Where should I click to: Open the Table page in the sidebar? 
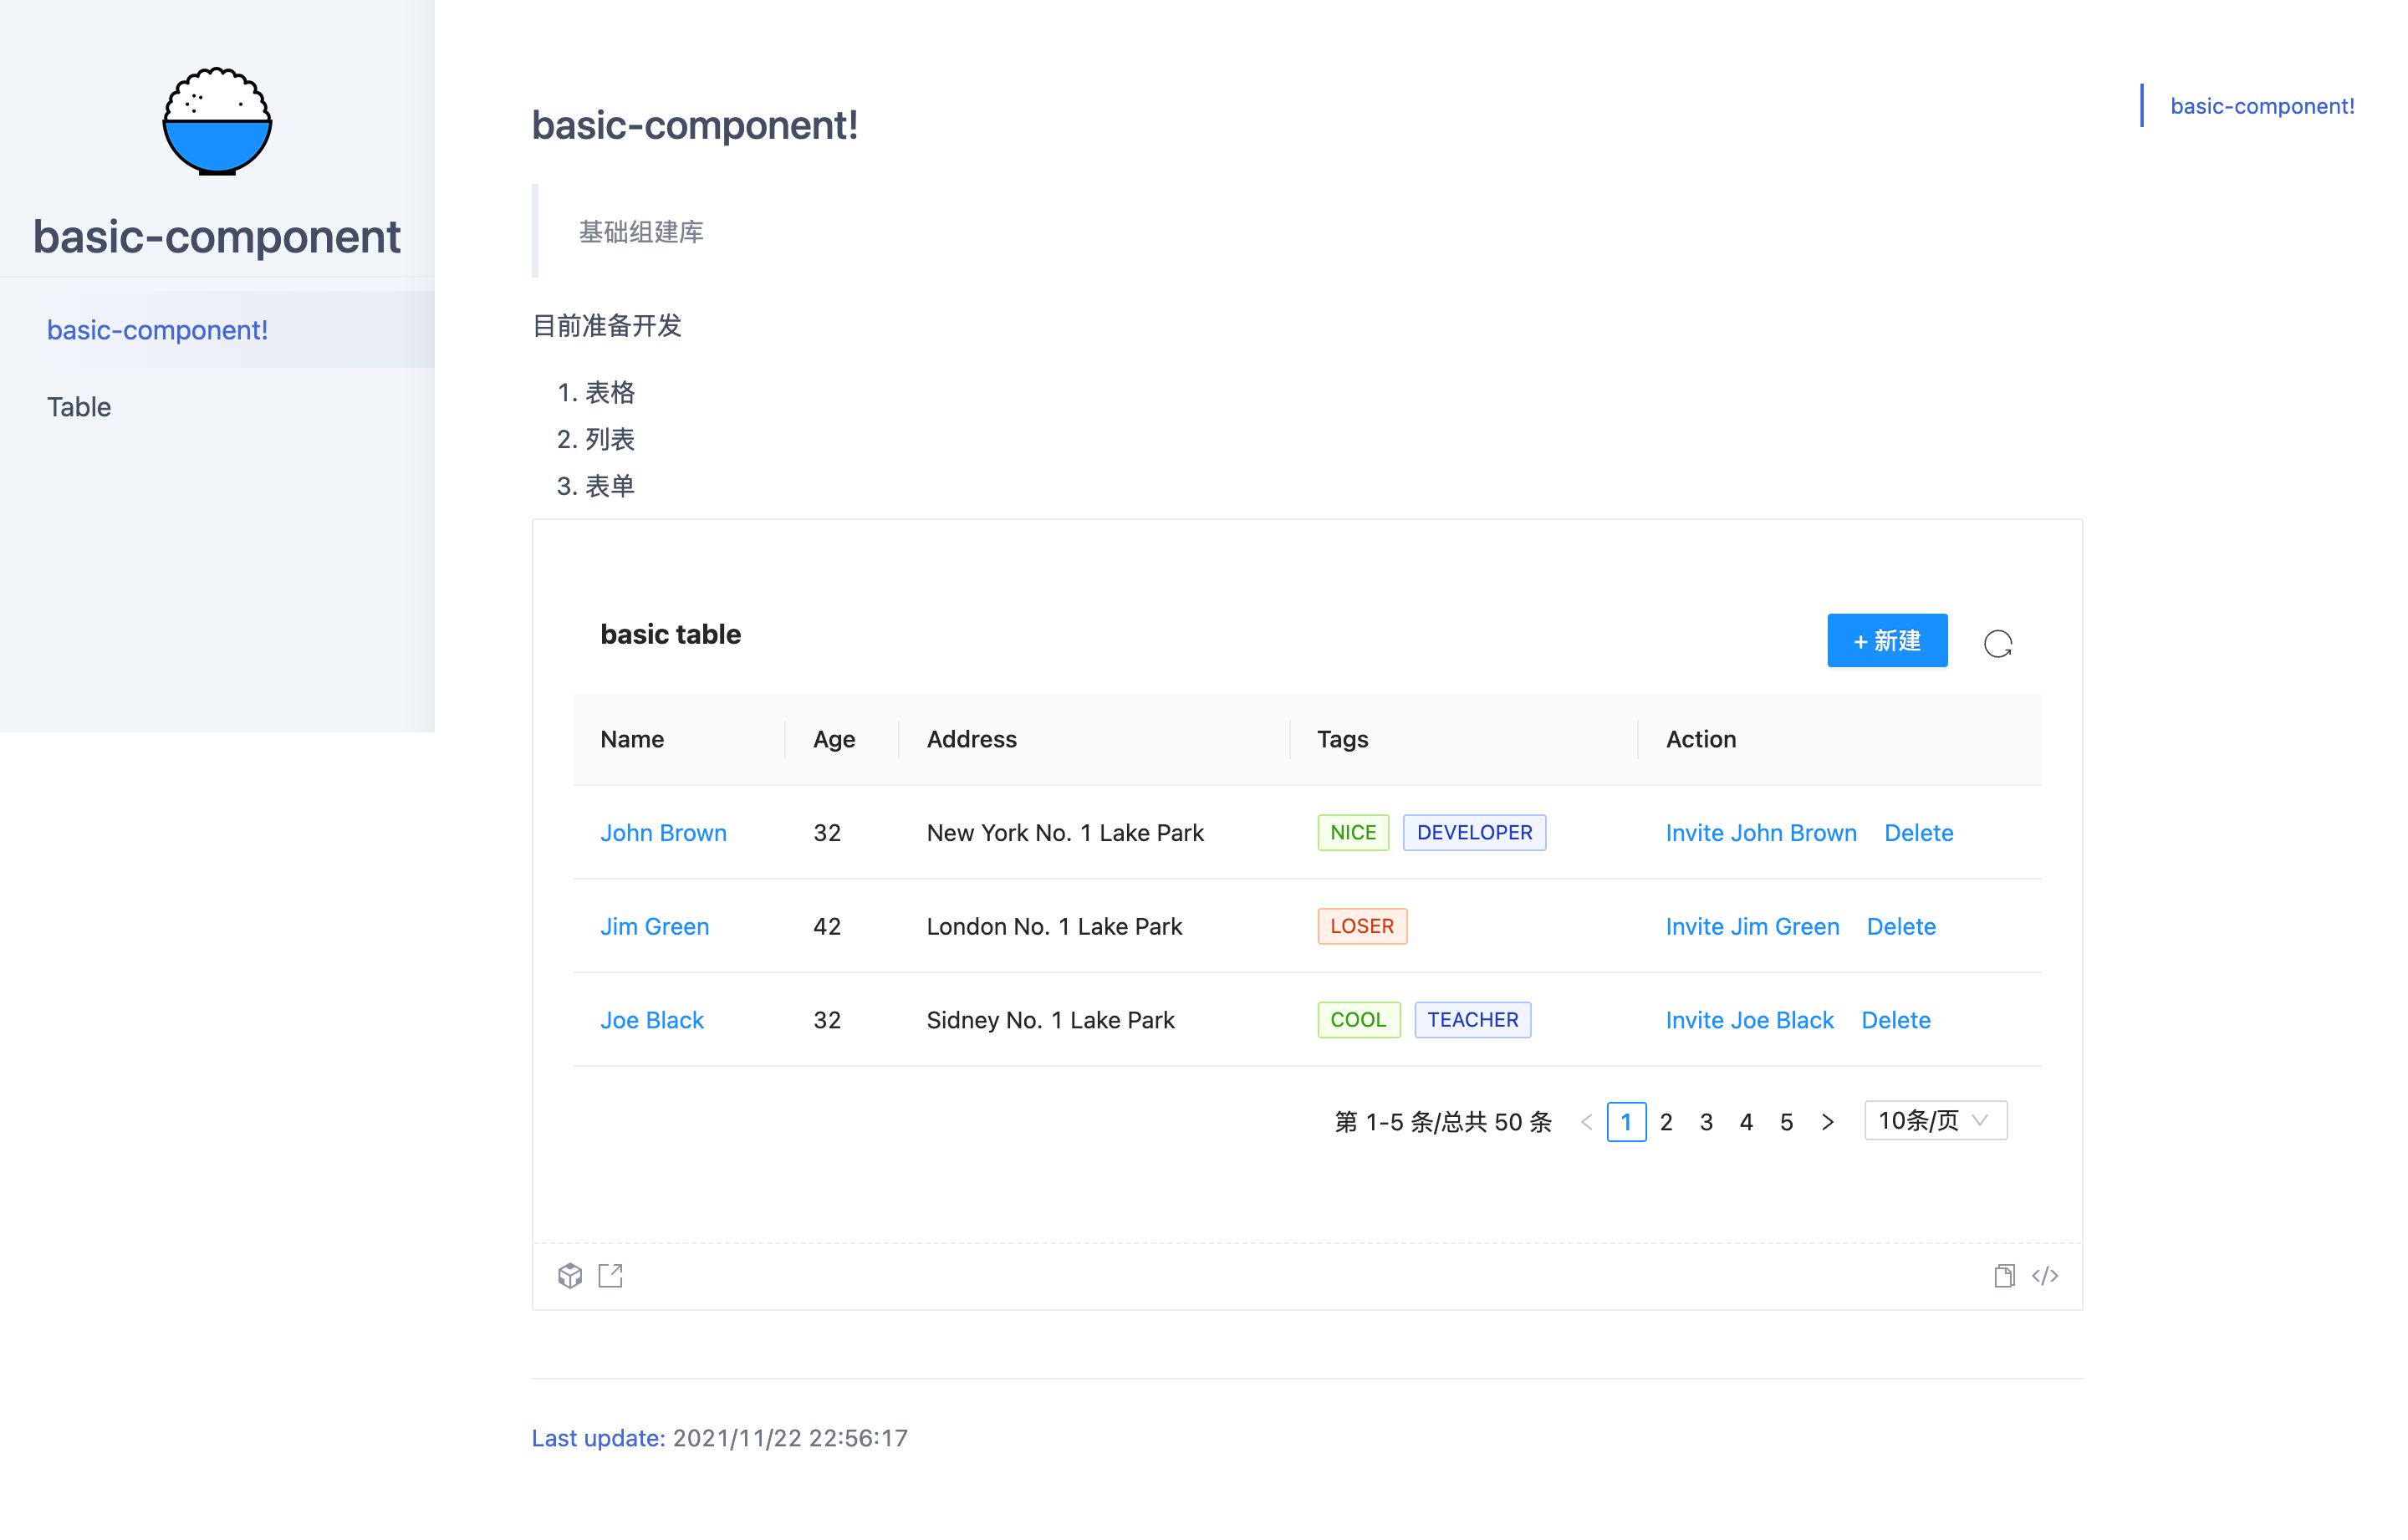79,407
